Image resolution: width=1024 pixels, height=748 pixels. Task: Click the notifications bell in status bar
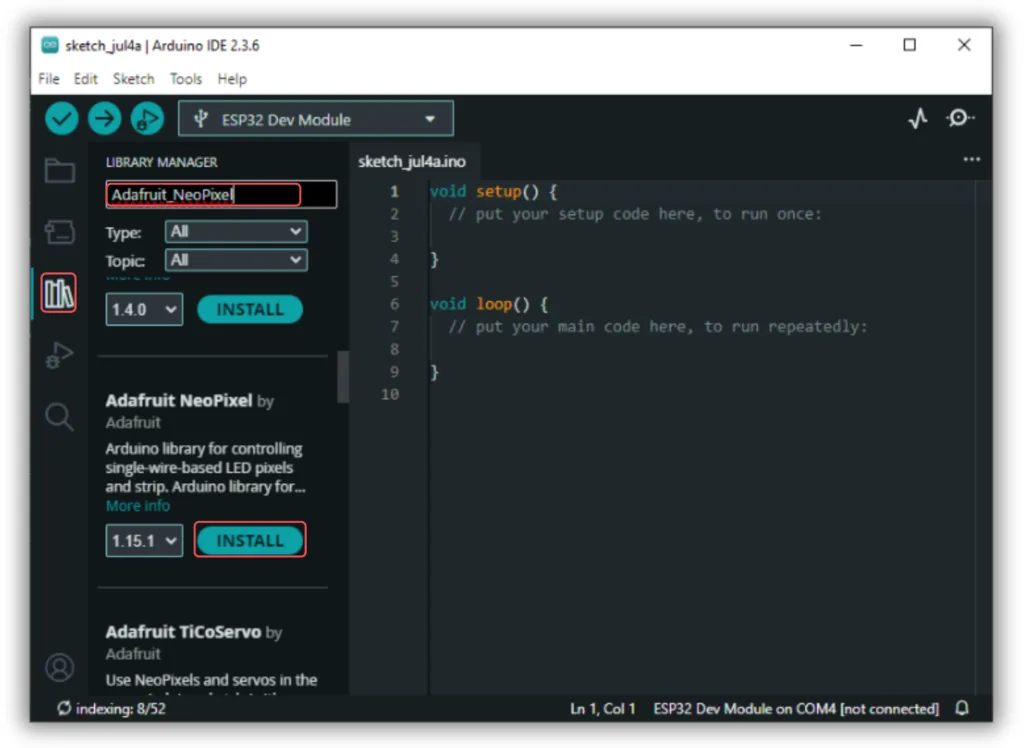[962, 708]
